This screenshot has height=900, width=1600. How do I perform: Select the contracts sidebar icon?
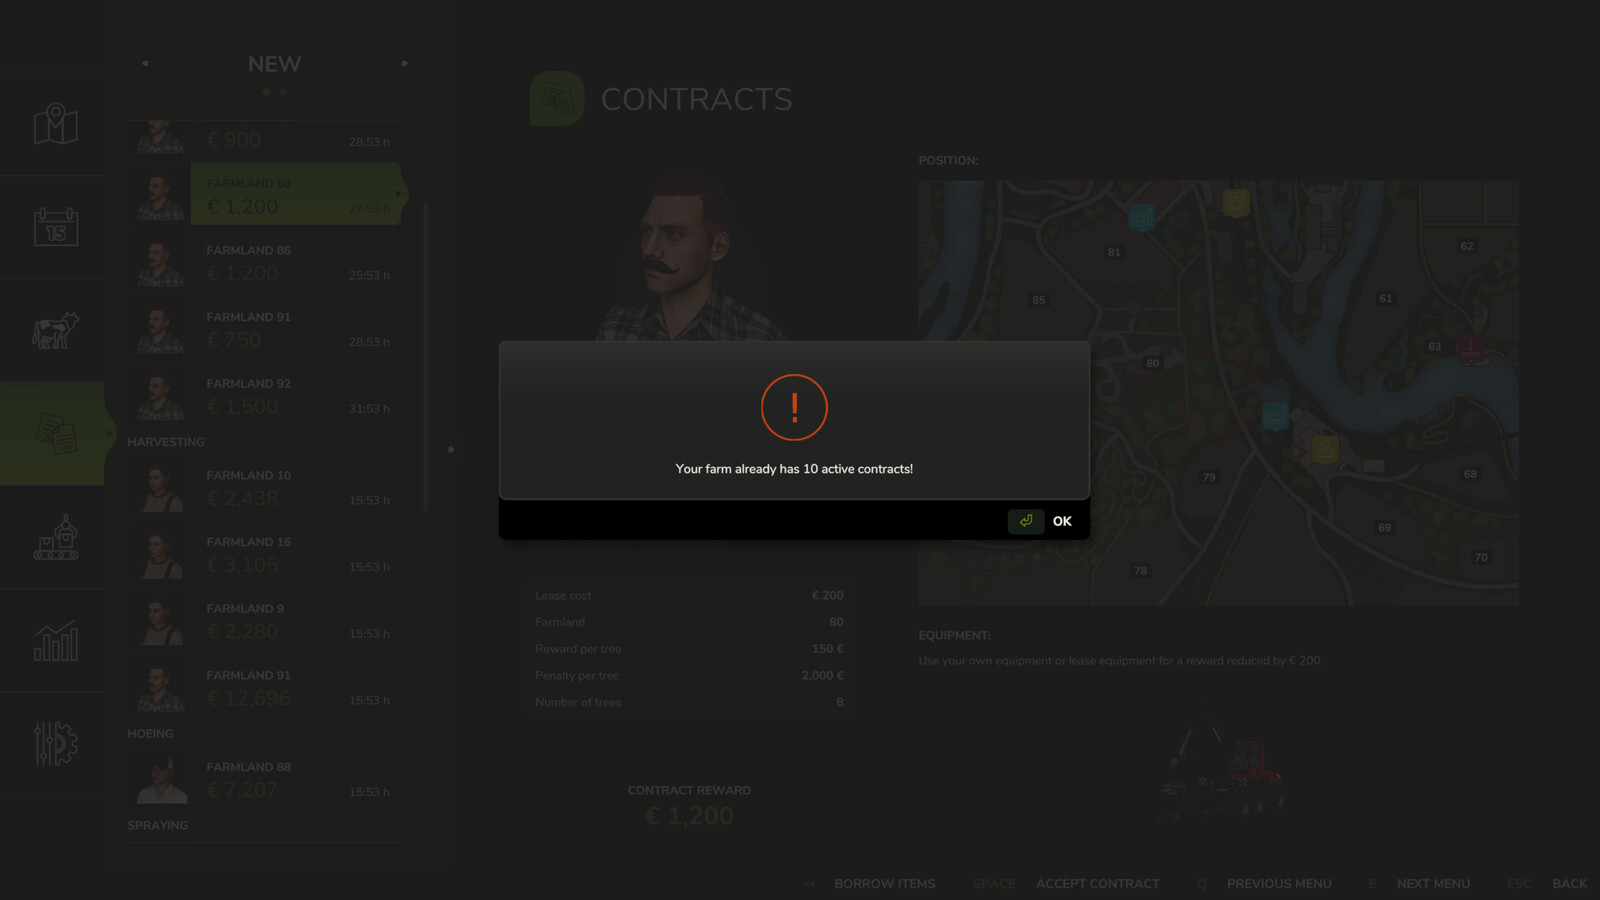(56, 434)
